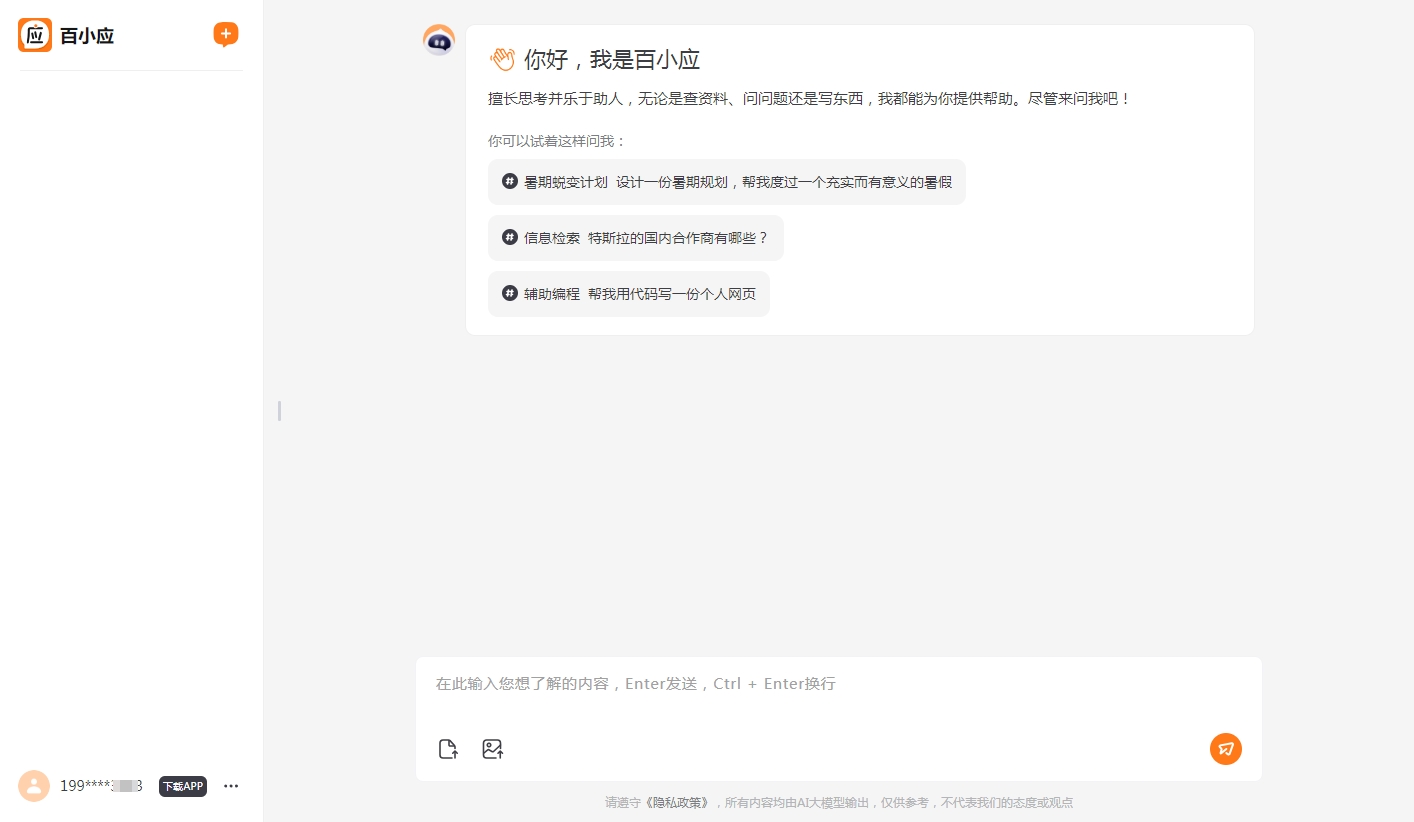Click the upload file icon
Image resolution: width=1414 pixels, height=822 pixels.
[448, 749]
